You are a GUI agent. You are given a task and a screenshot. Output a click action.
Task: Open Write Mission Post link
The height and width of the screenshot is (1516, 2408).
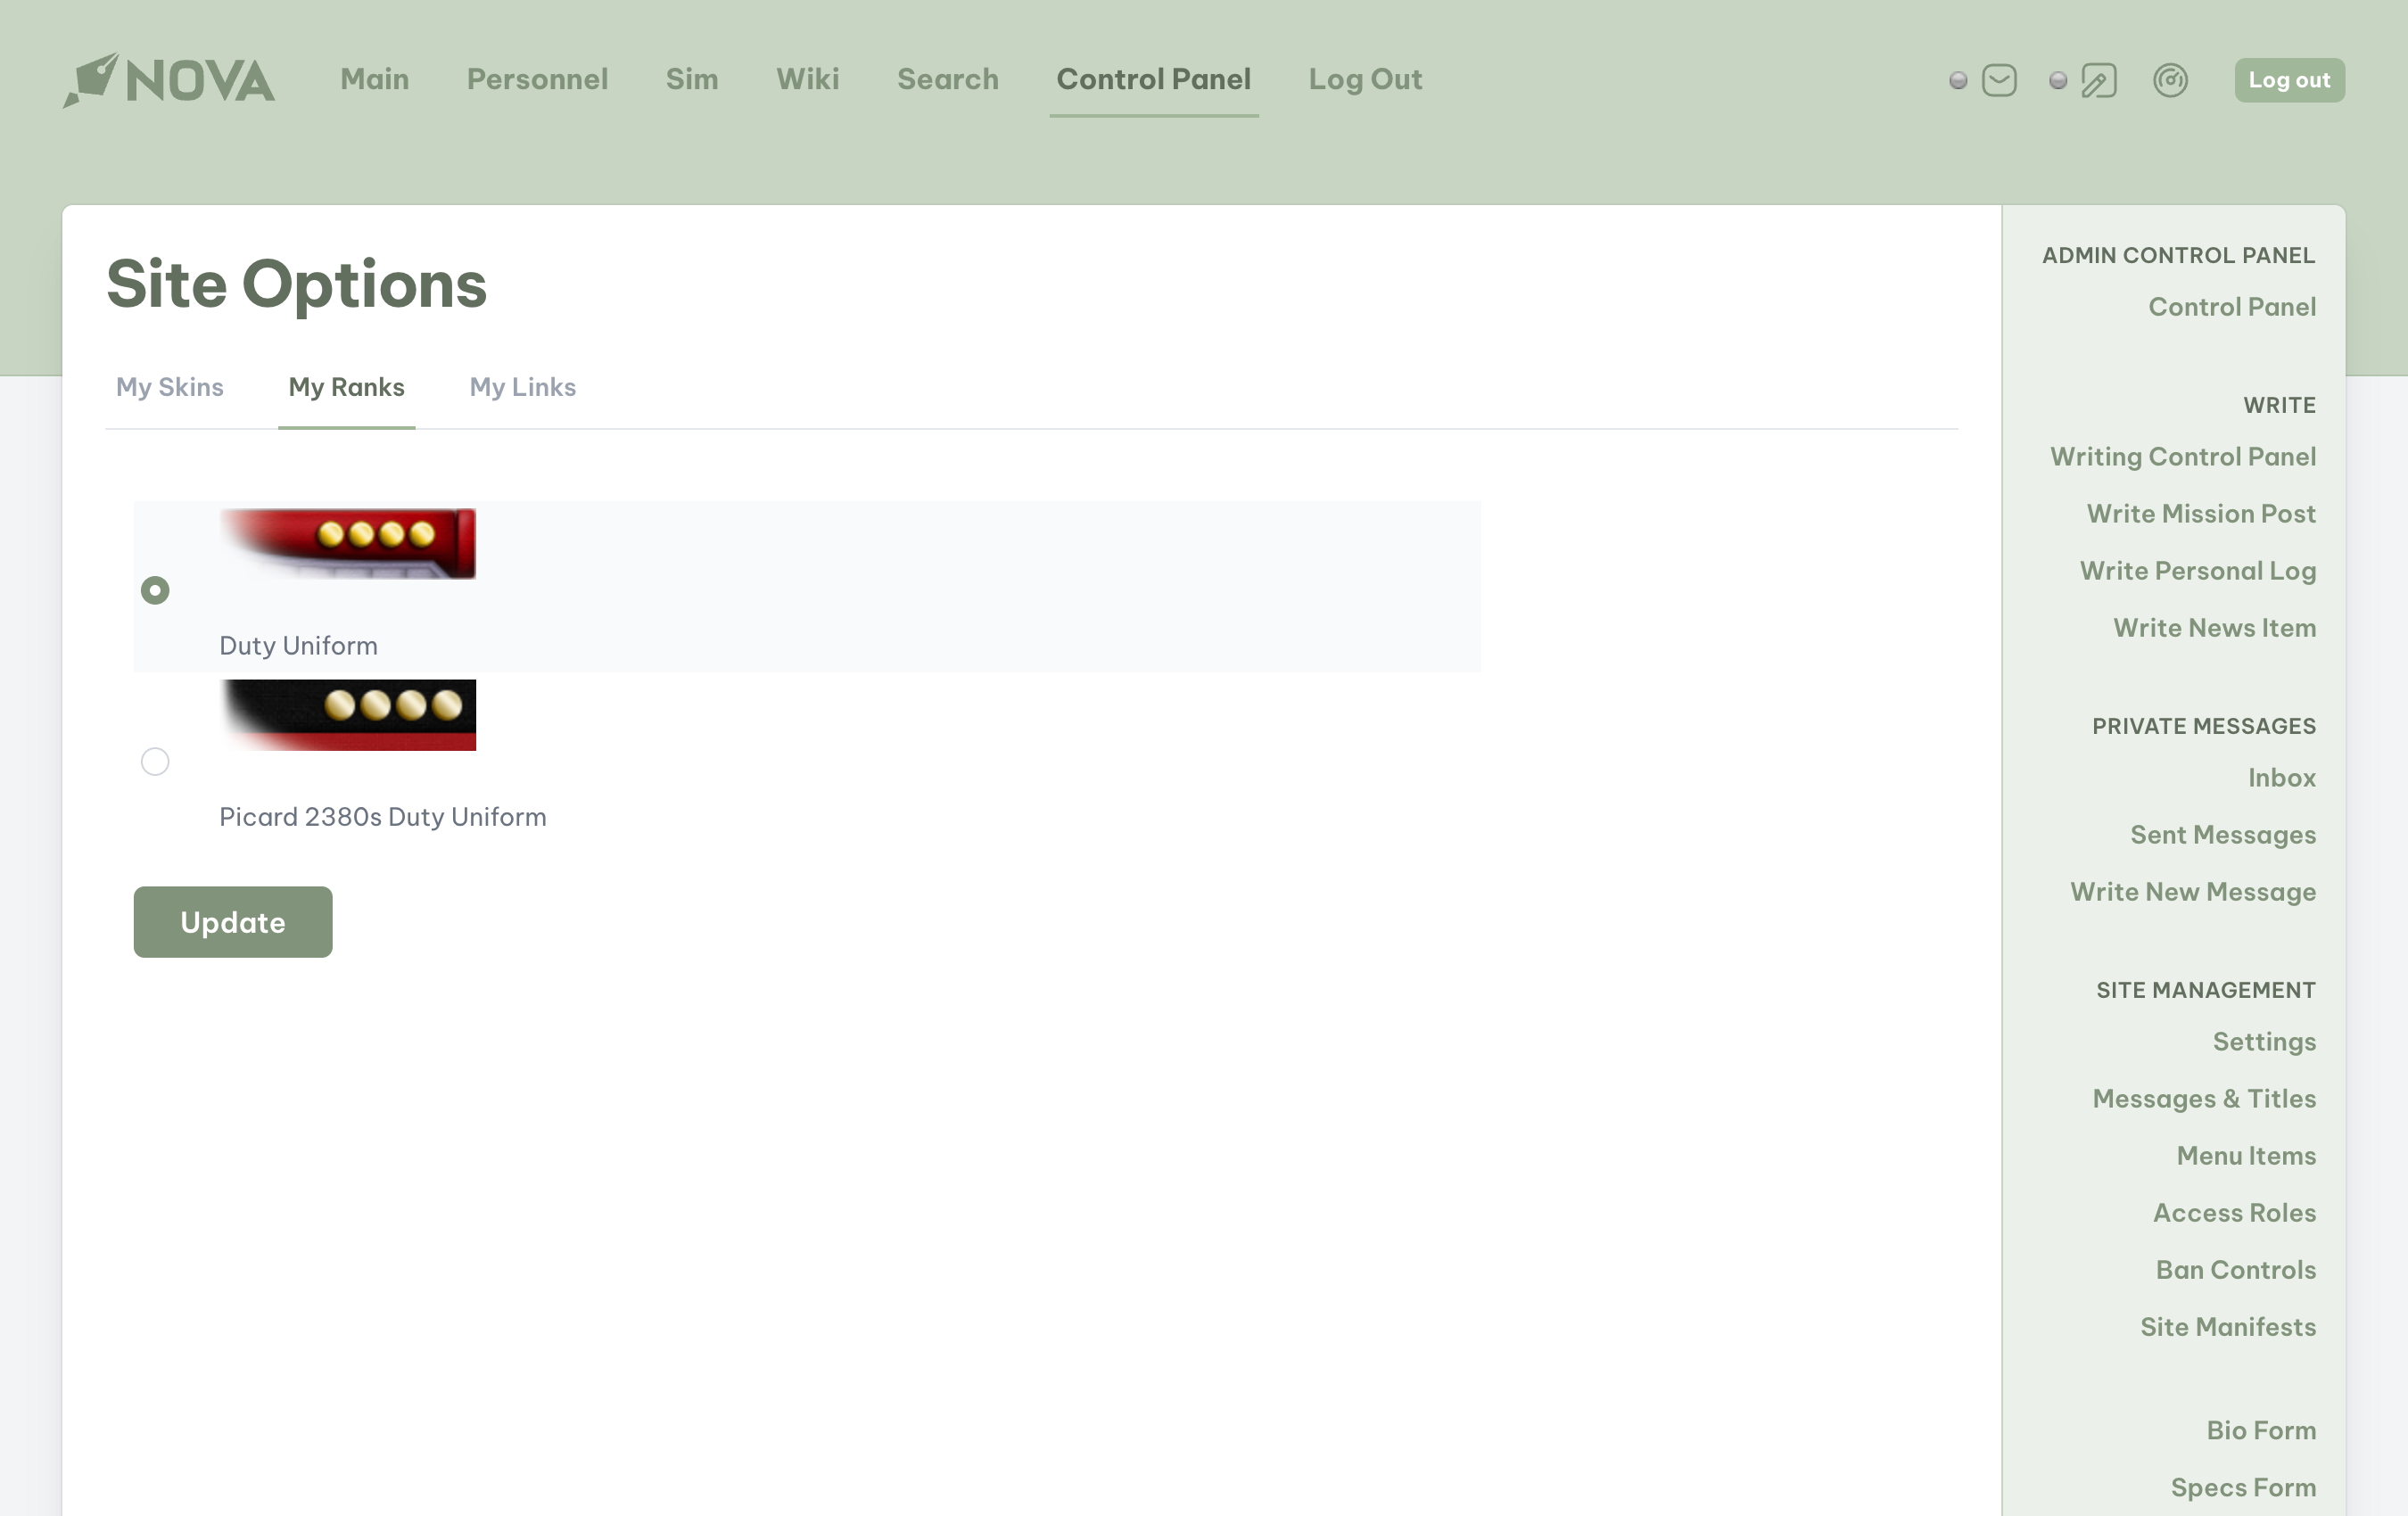click(2200, 513)
